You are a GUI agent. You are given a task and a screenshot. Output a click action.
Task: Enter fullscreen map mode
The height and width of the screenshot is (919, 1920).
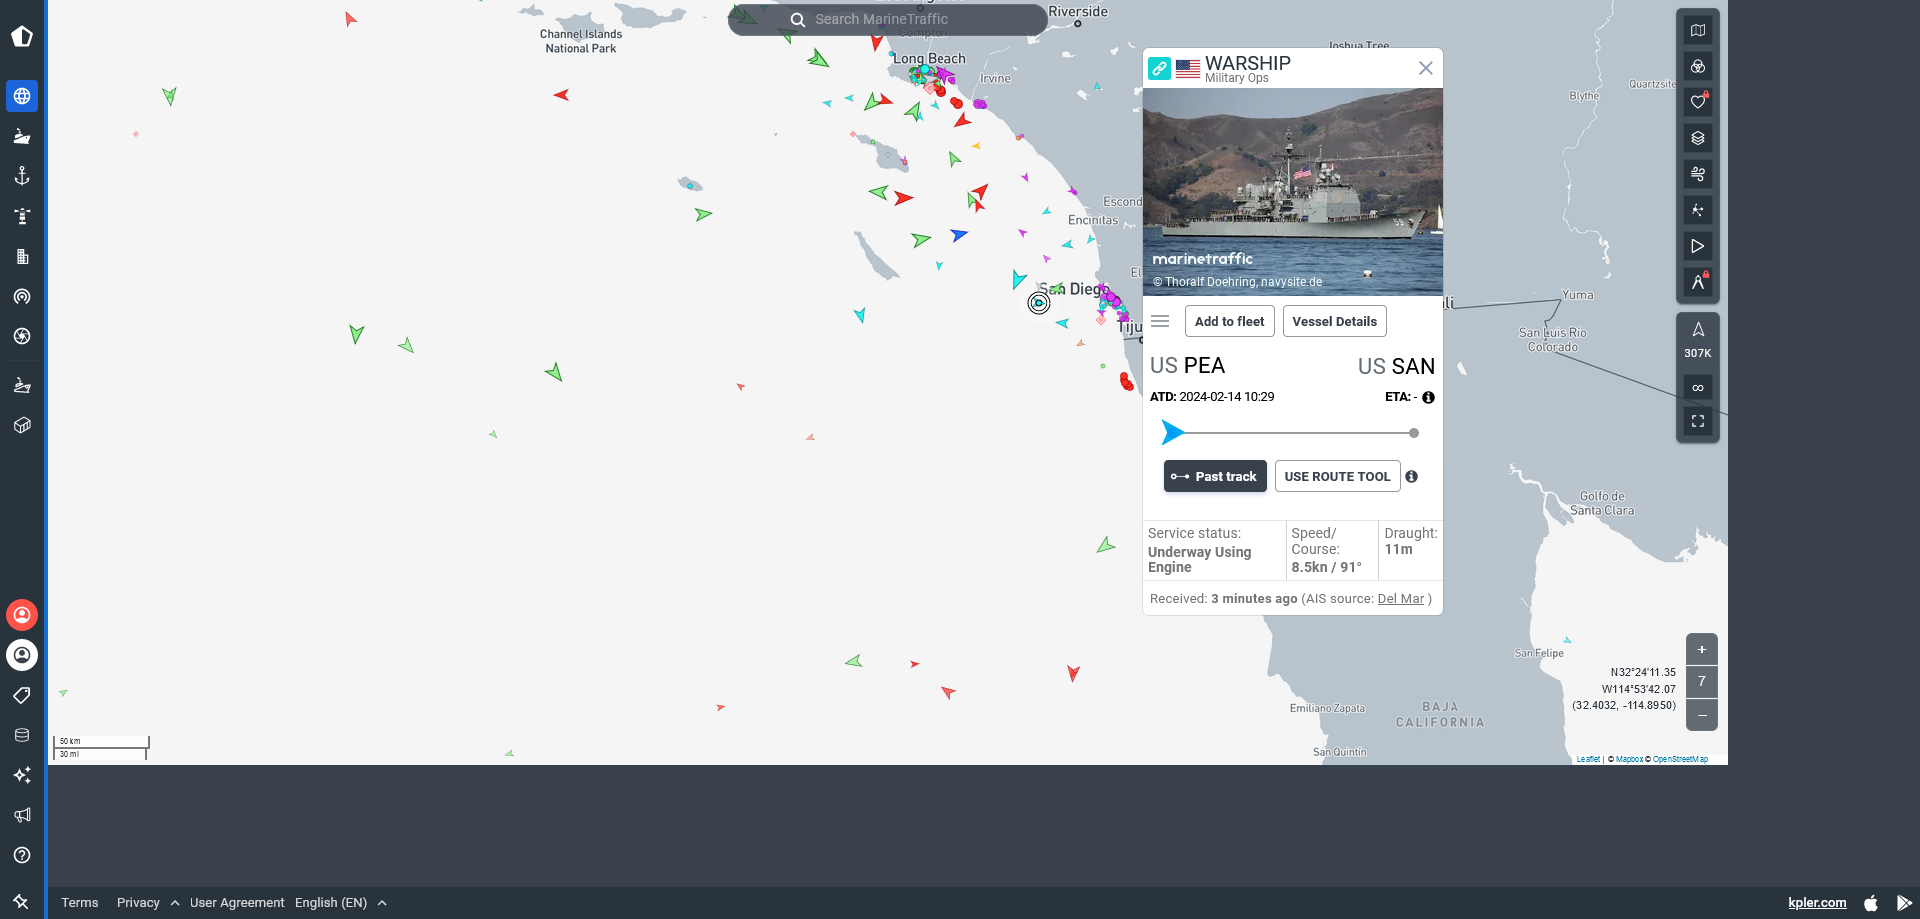point(1698,421)
